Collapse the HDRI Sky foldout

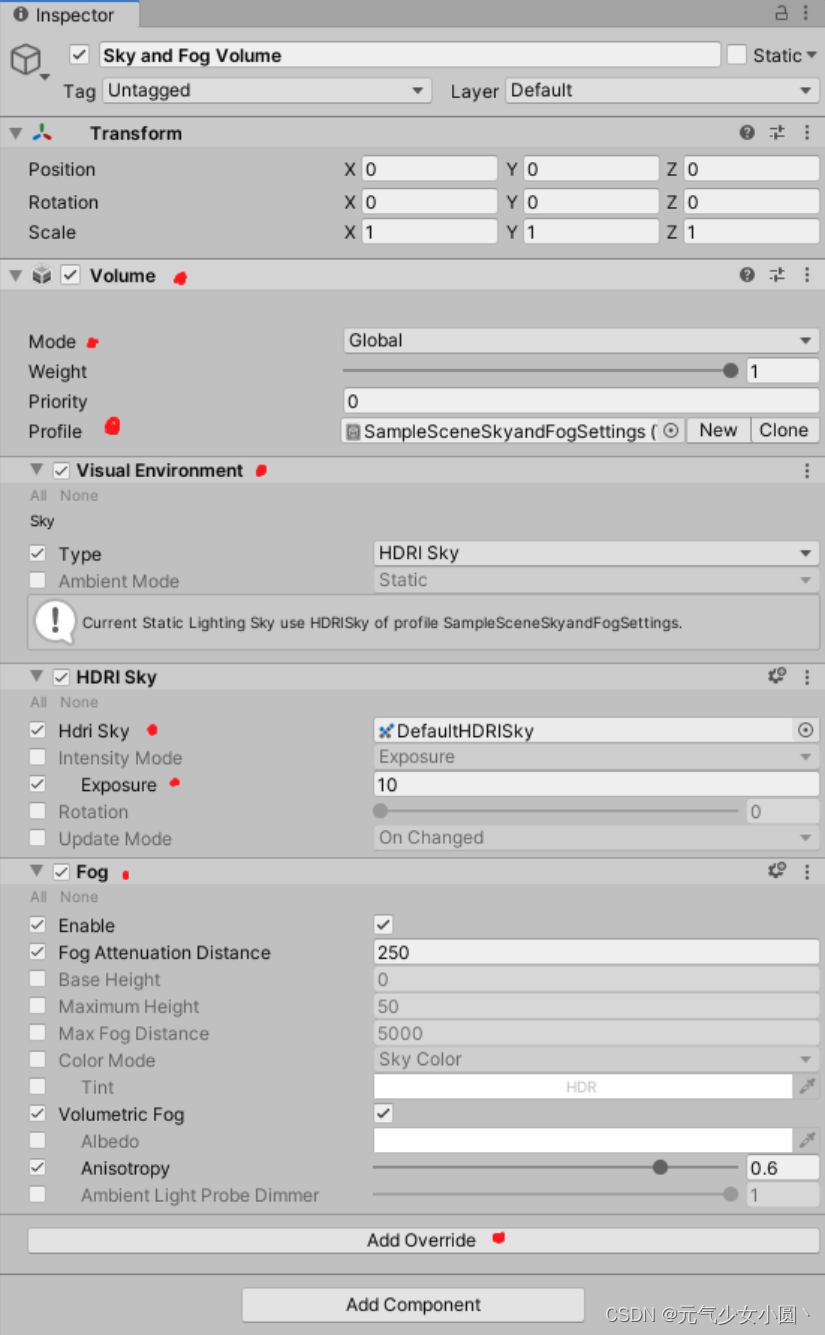pyautogui.click(x=38, y=677)
